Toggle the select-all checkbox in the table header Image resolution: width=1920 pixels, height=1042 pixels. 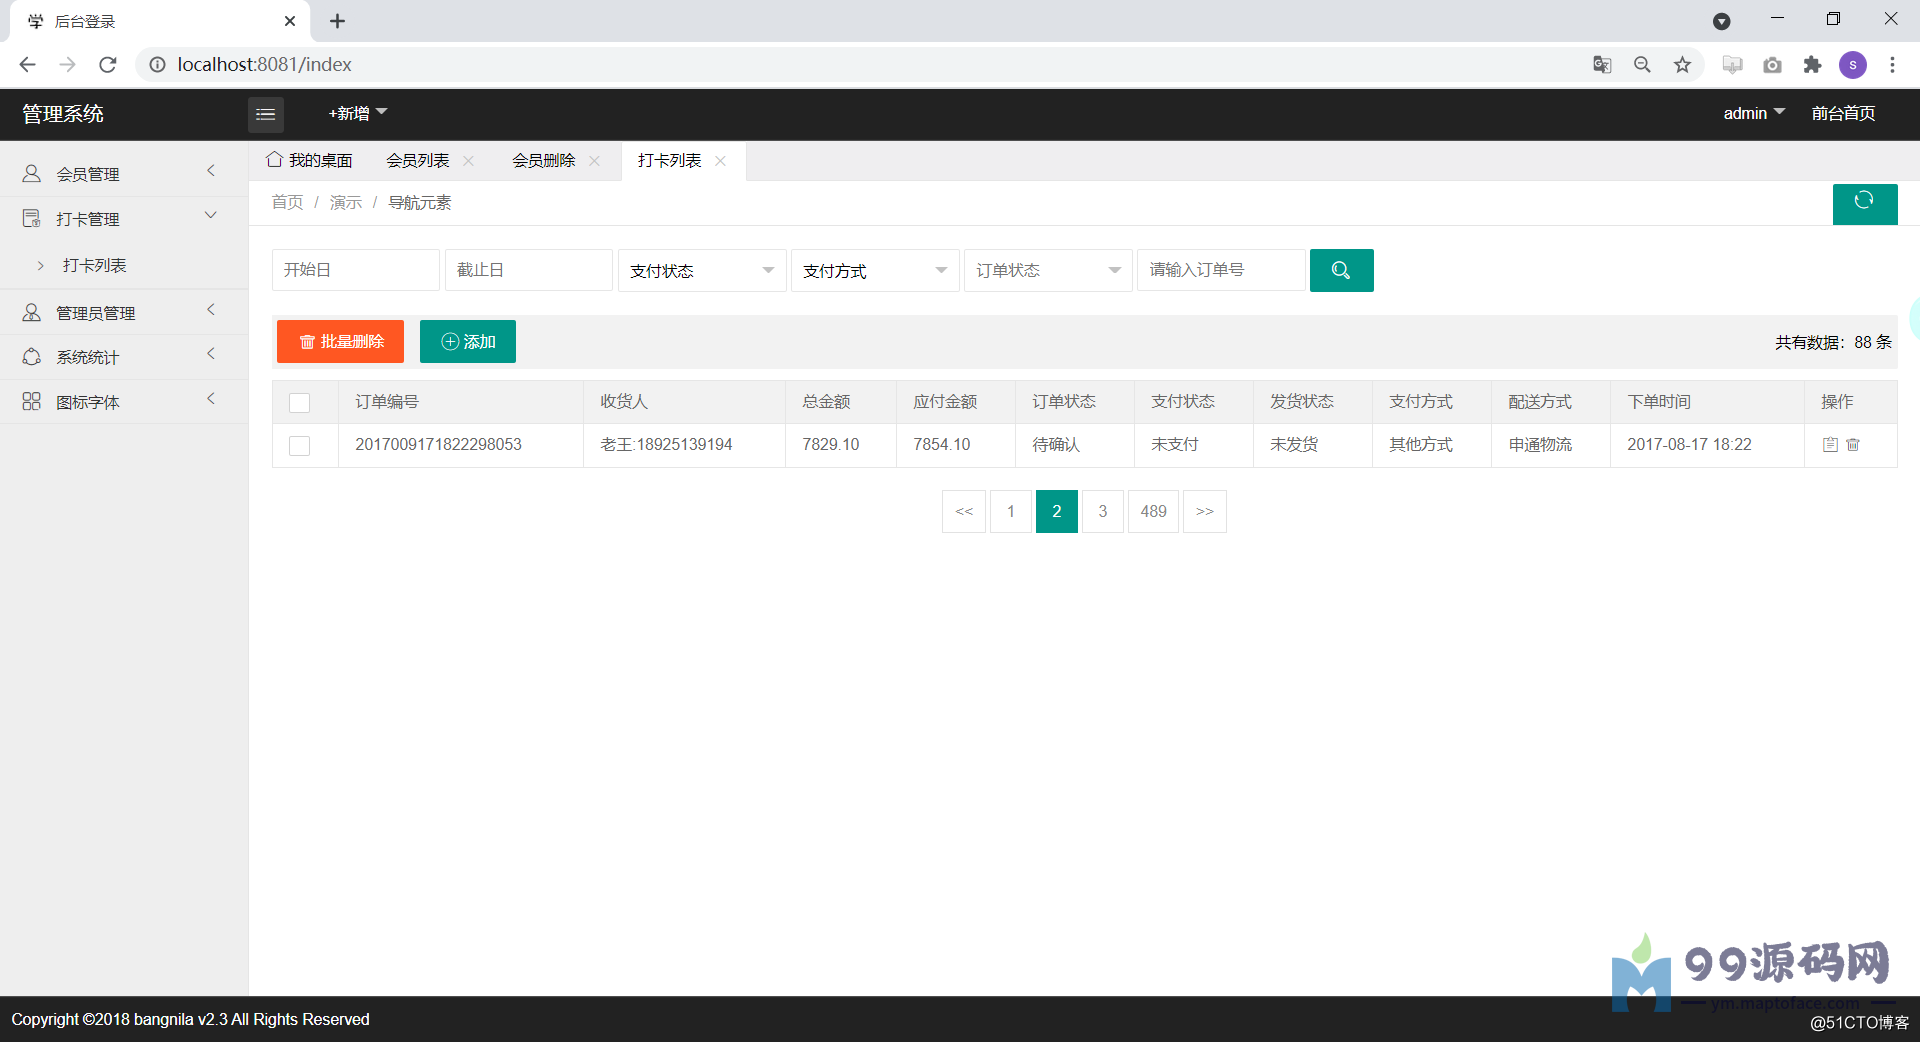click(x=299, y=402)
